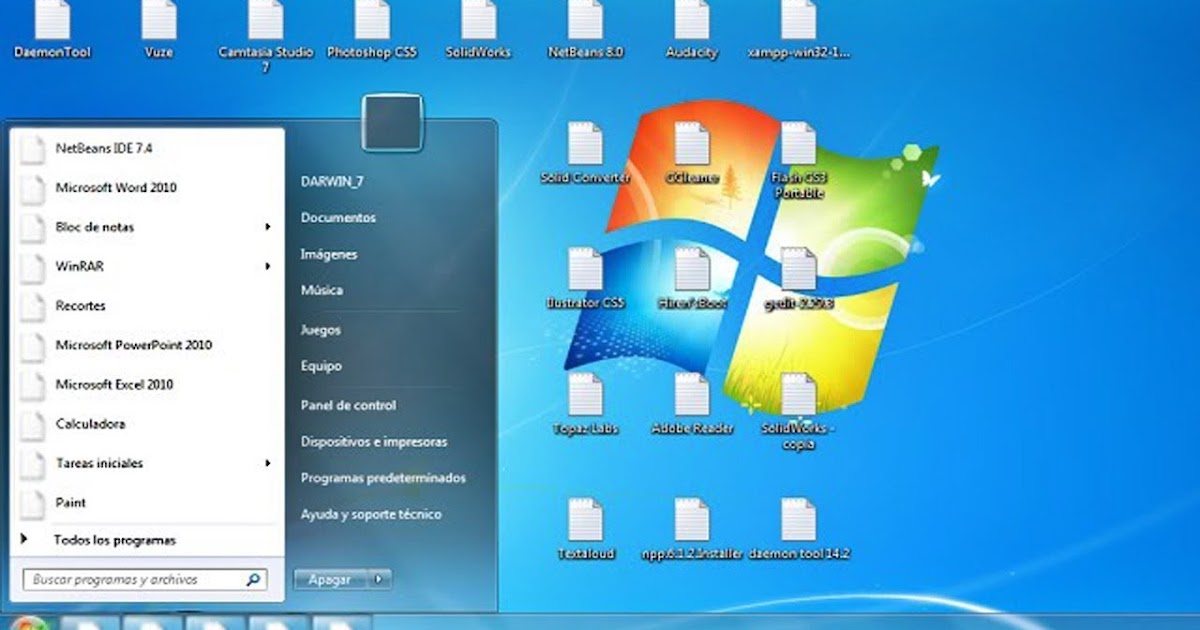This screenshot has width=1200, height=630.
Task: Launch CCleaner from the desktop
Action: click(x=694, y=150)
